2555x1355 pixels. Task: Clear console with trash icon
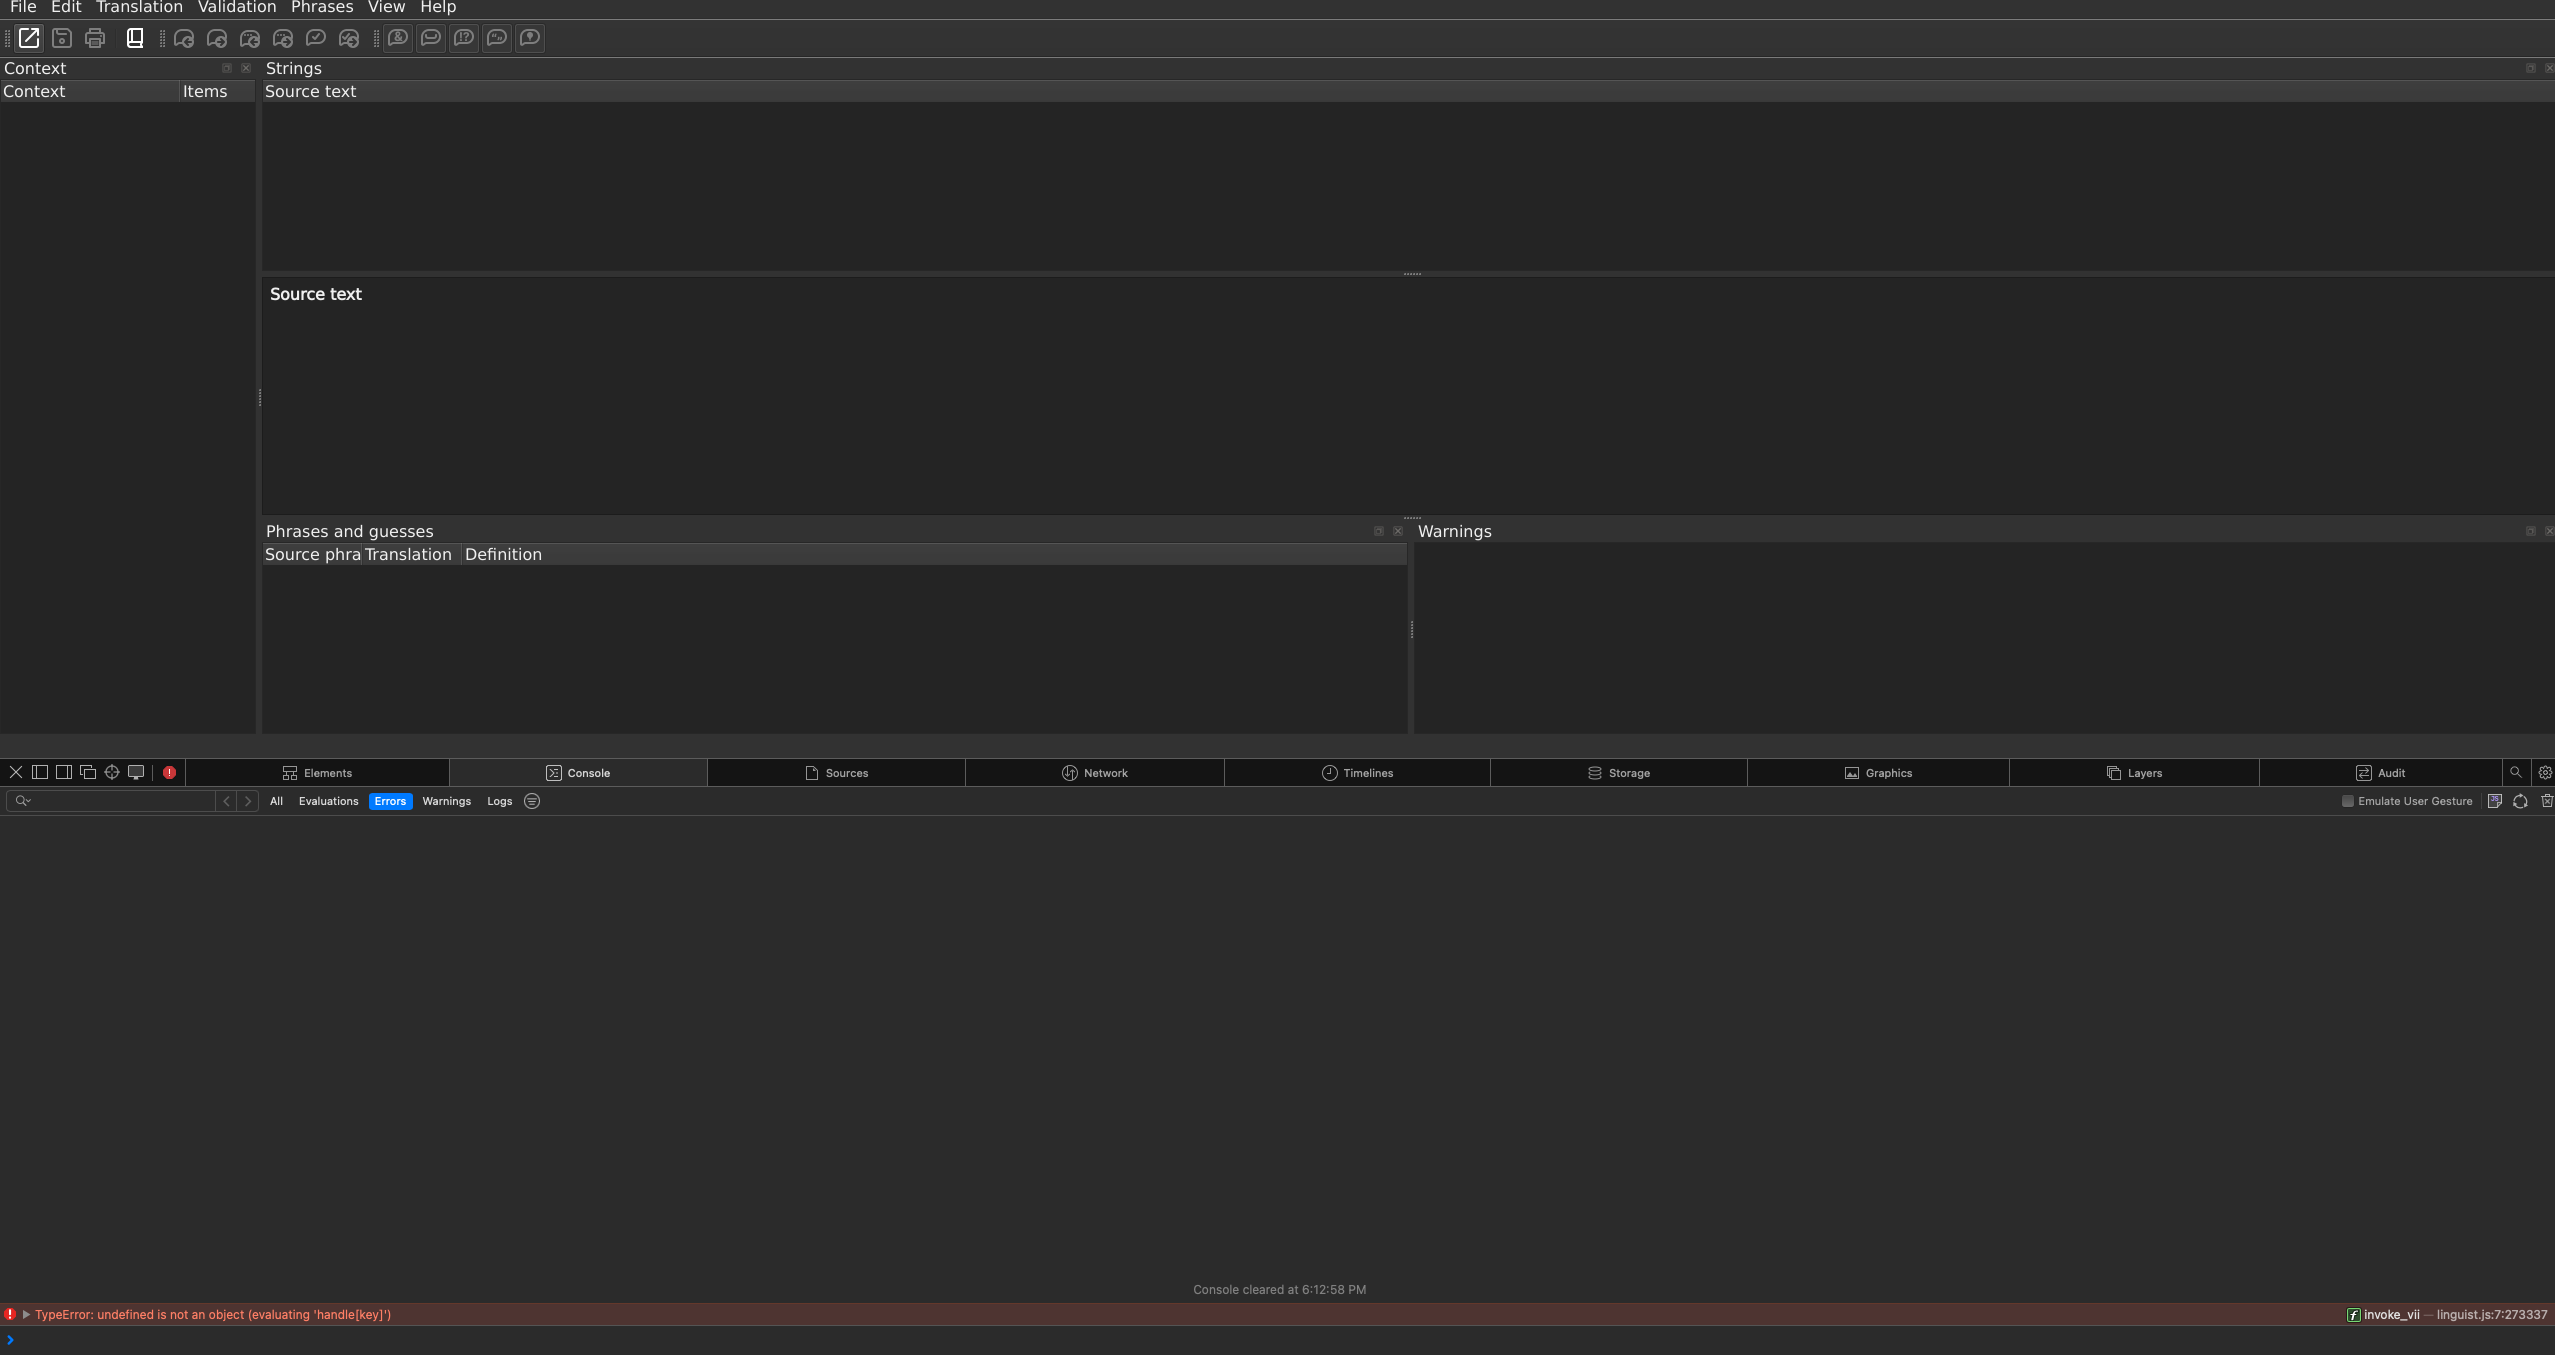(x=2547, y=801)
